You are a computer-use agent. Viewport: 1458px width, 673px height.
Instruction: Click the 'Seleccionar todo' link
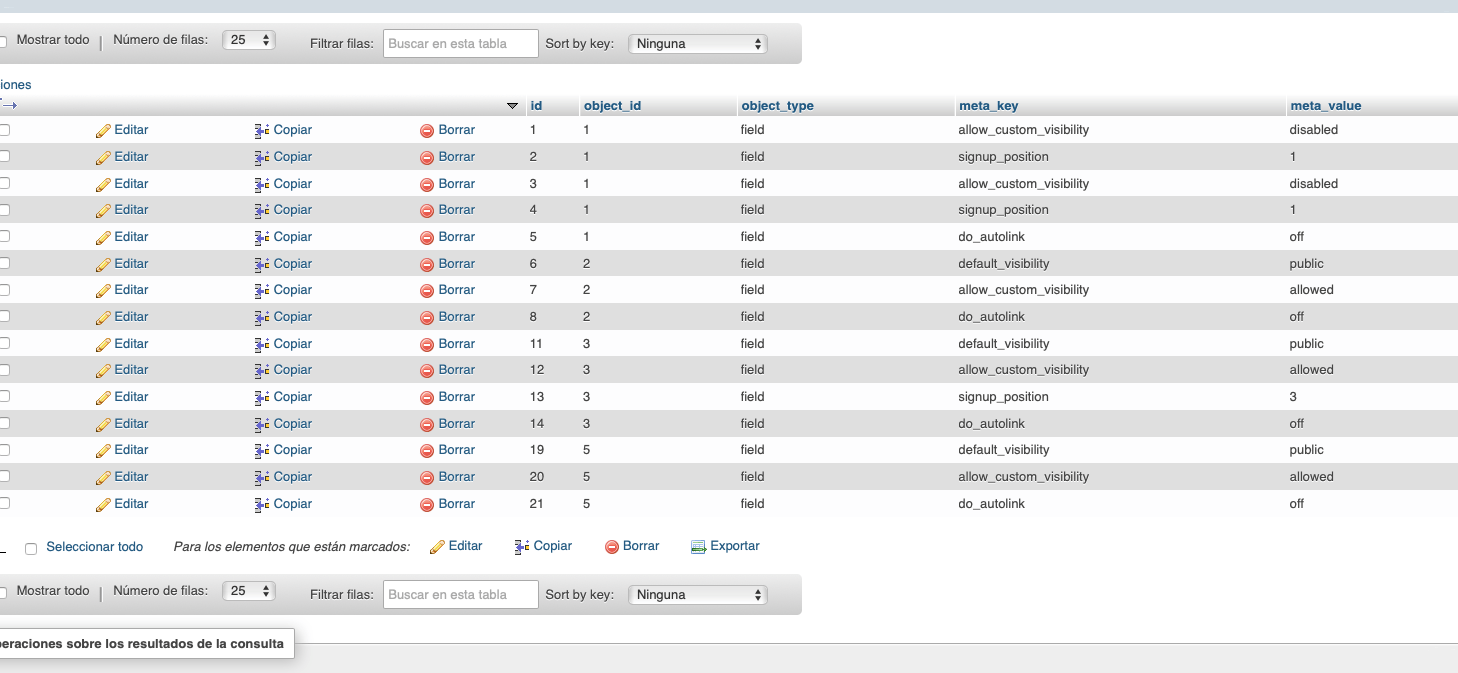pyautogui.click(x=95, y=547)
